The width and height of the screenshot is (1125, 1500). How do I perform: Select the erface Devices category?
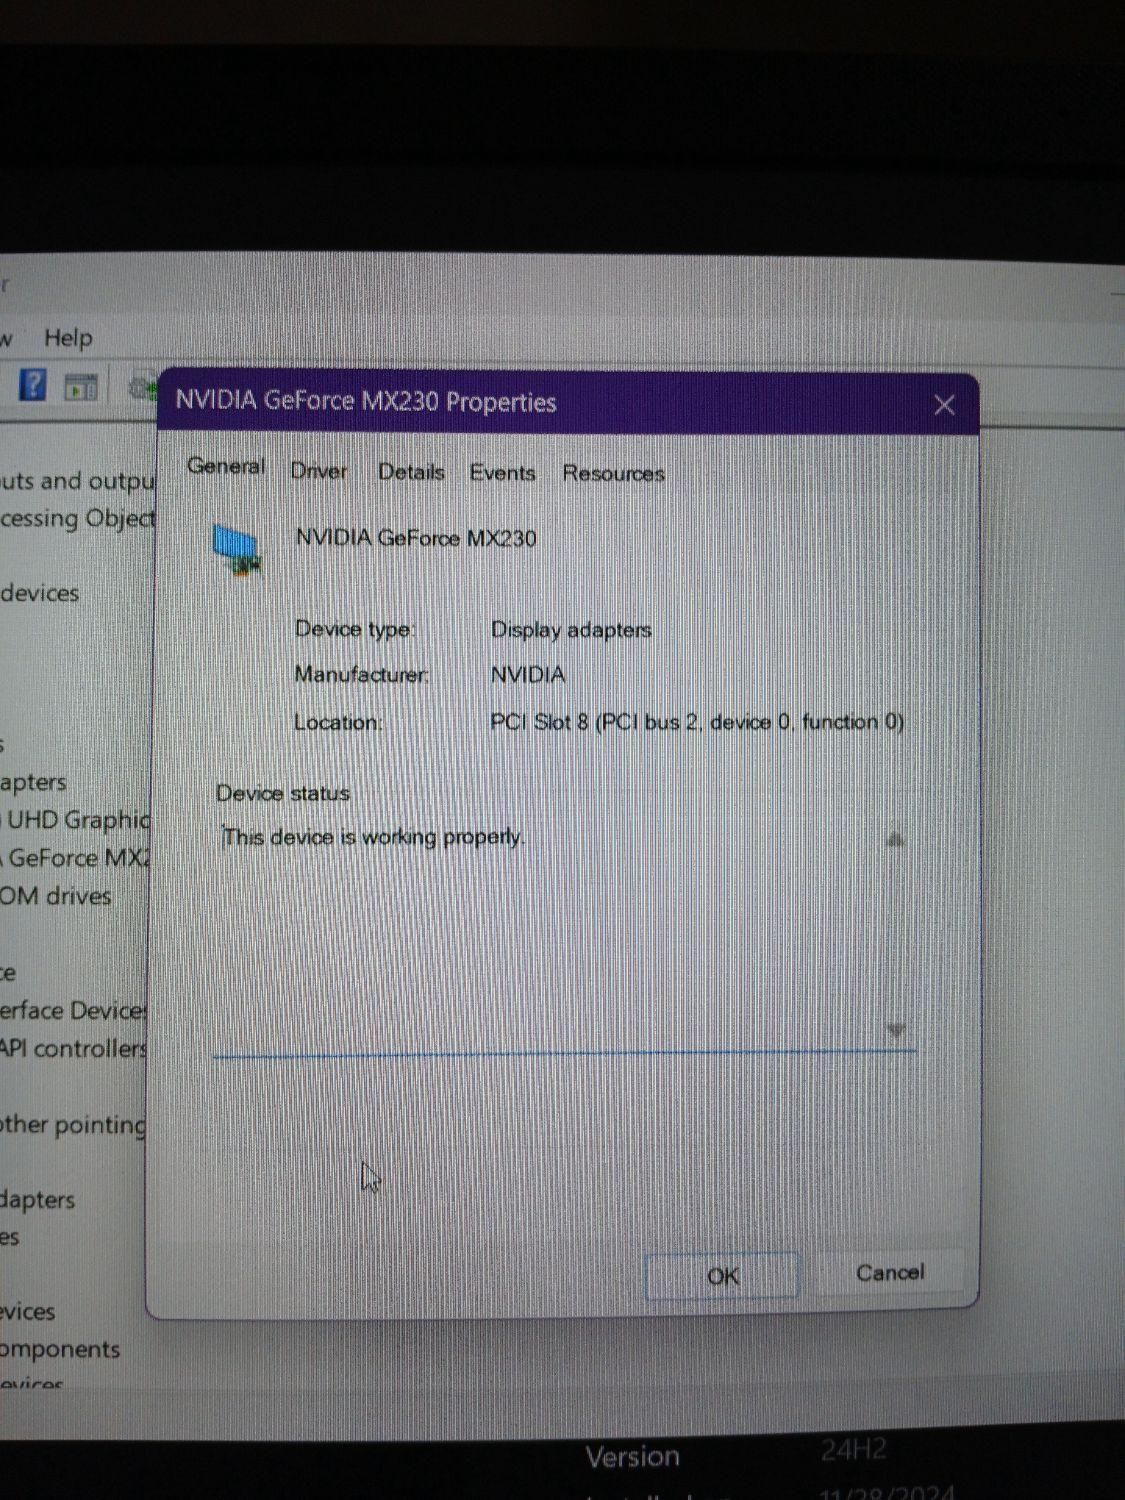74,1010
